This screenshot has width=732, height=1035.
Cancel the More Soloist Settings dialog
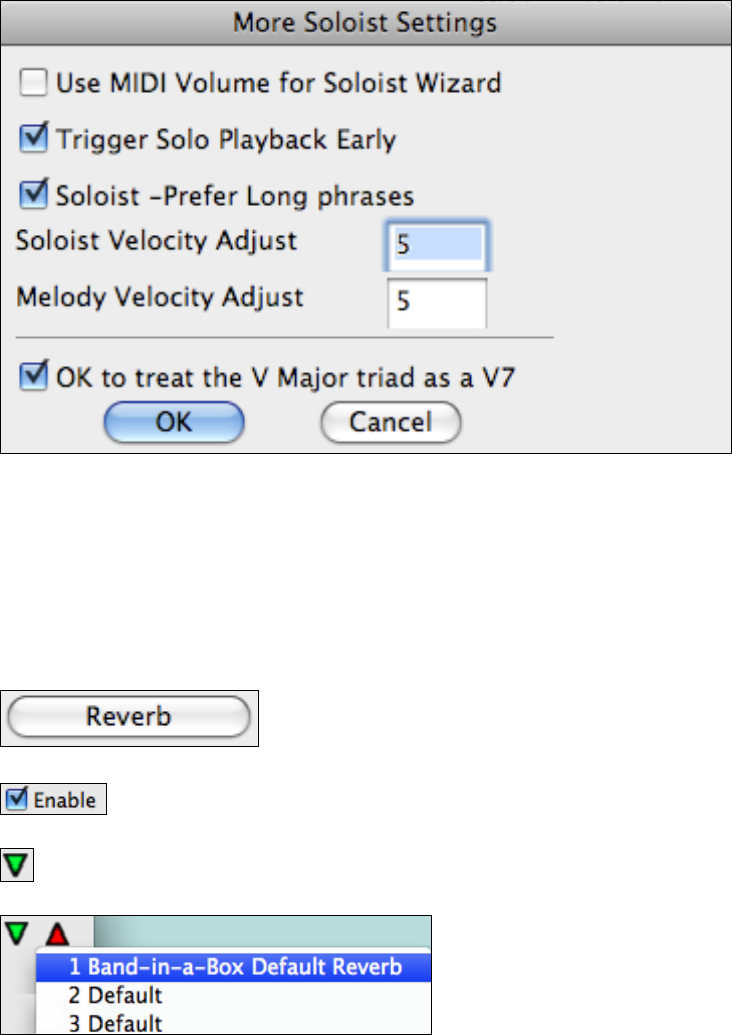pos(390,422)
